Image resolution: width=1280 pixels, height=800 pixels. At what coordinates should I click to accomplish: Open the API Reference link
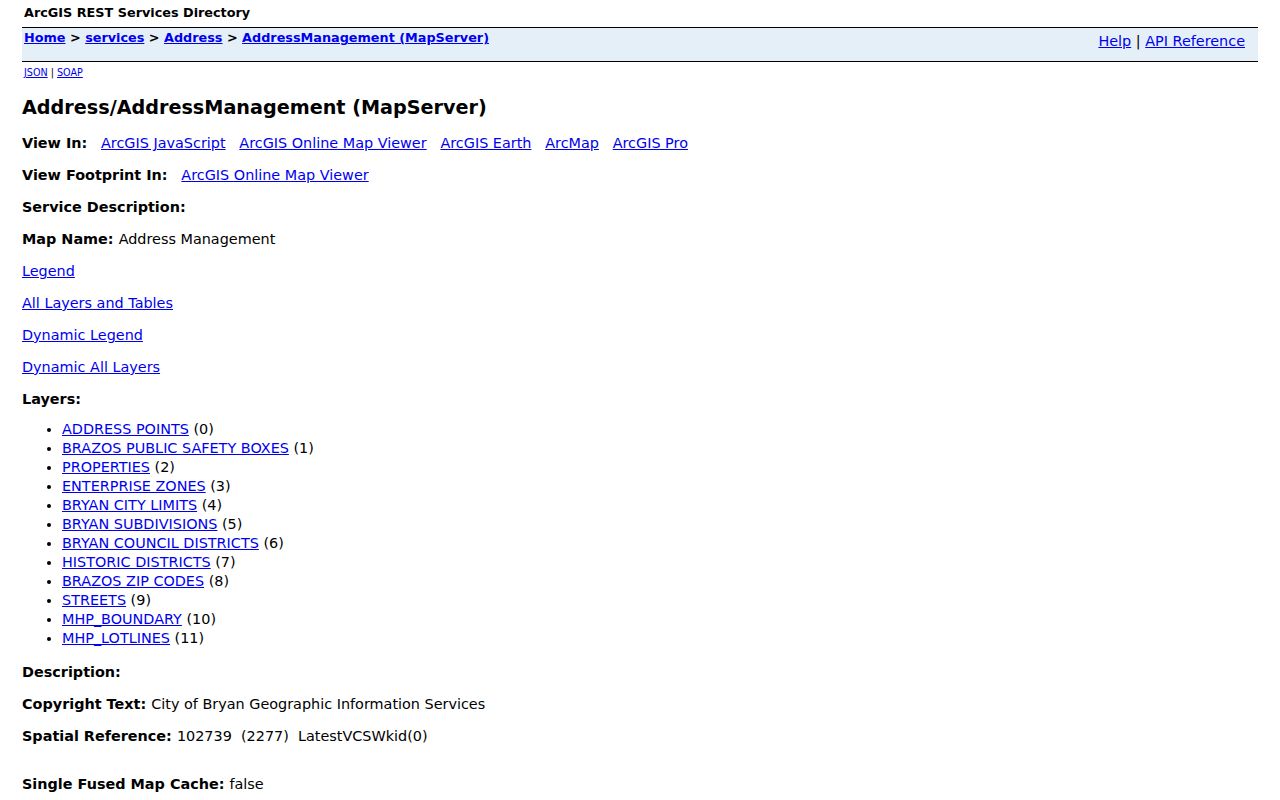pyautogui.click(x=1195, y=41)
